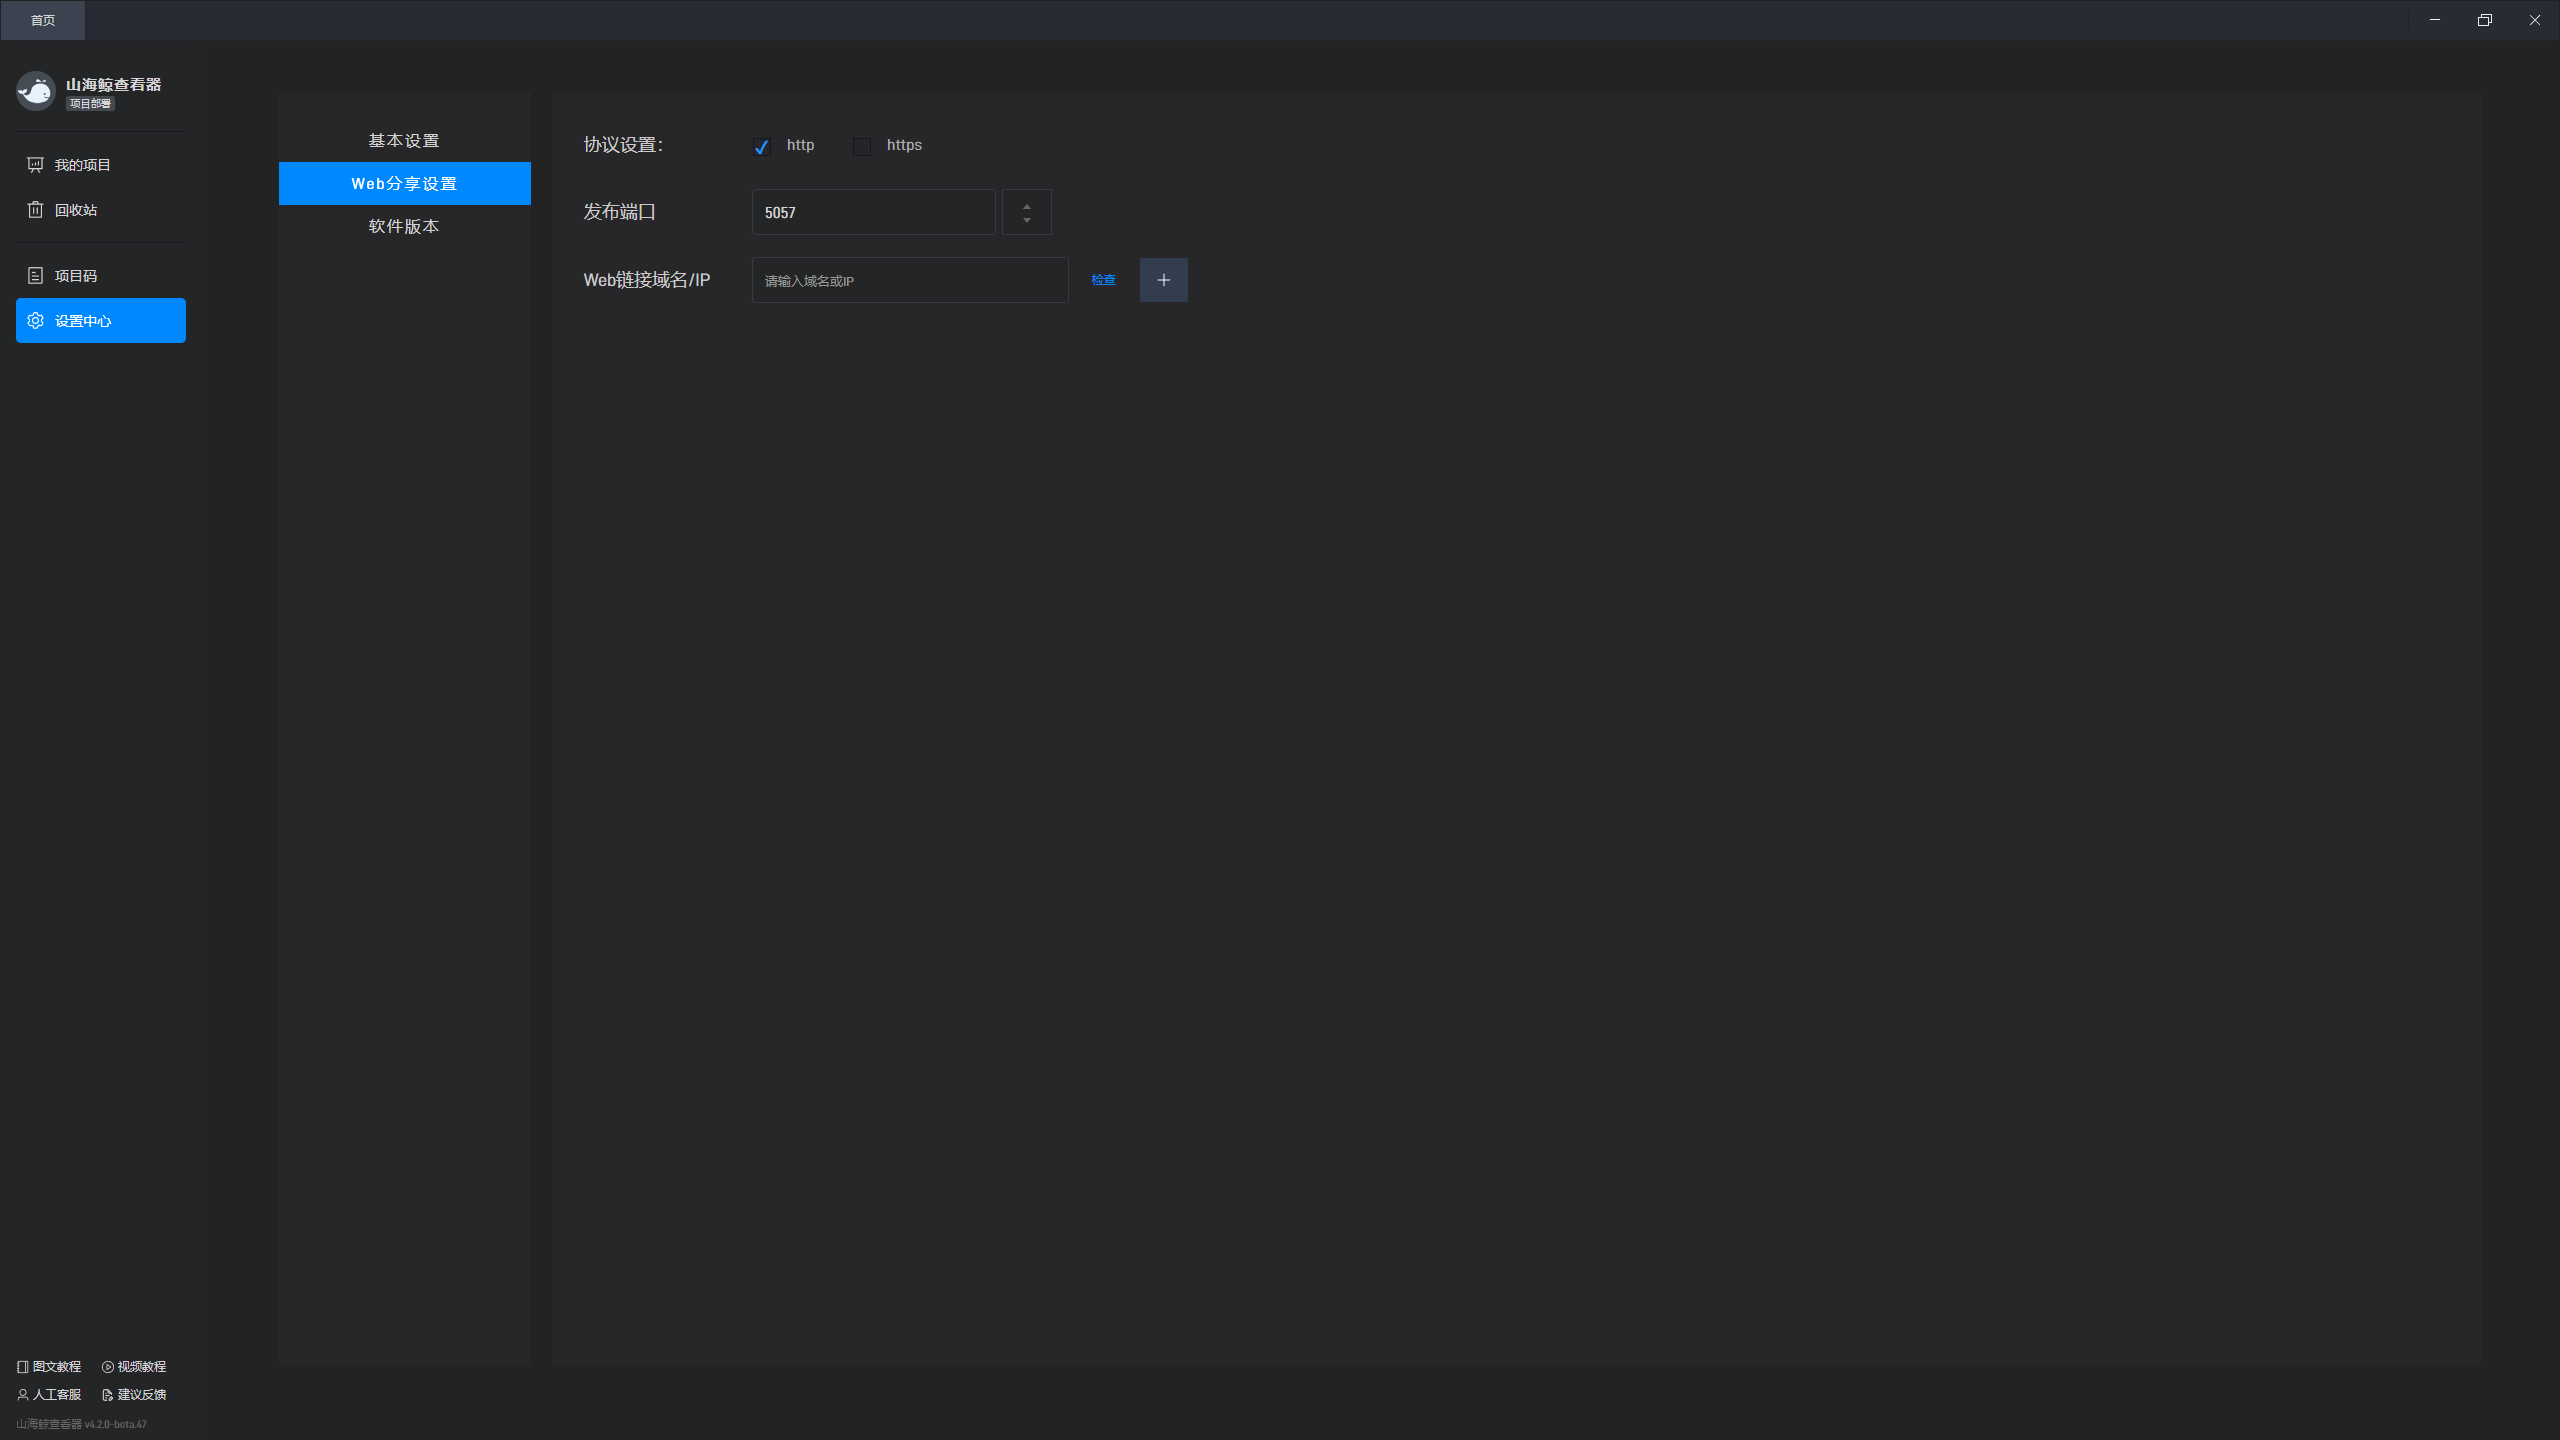Switch to Basic Settings (基本设置) tab
This screenshot has width=2560, height=1440.
[x=404, y=141]
